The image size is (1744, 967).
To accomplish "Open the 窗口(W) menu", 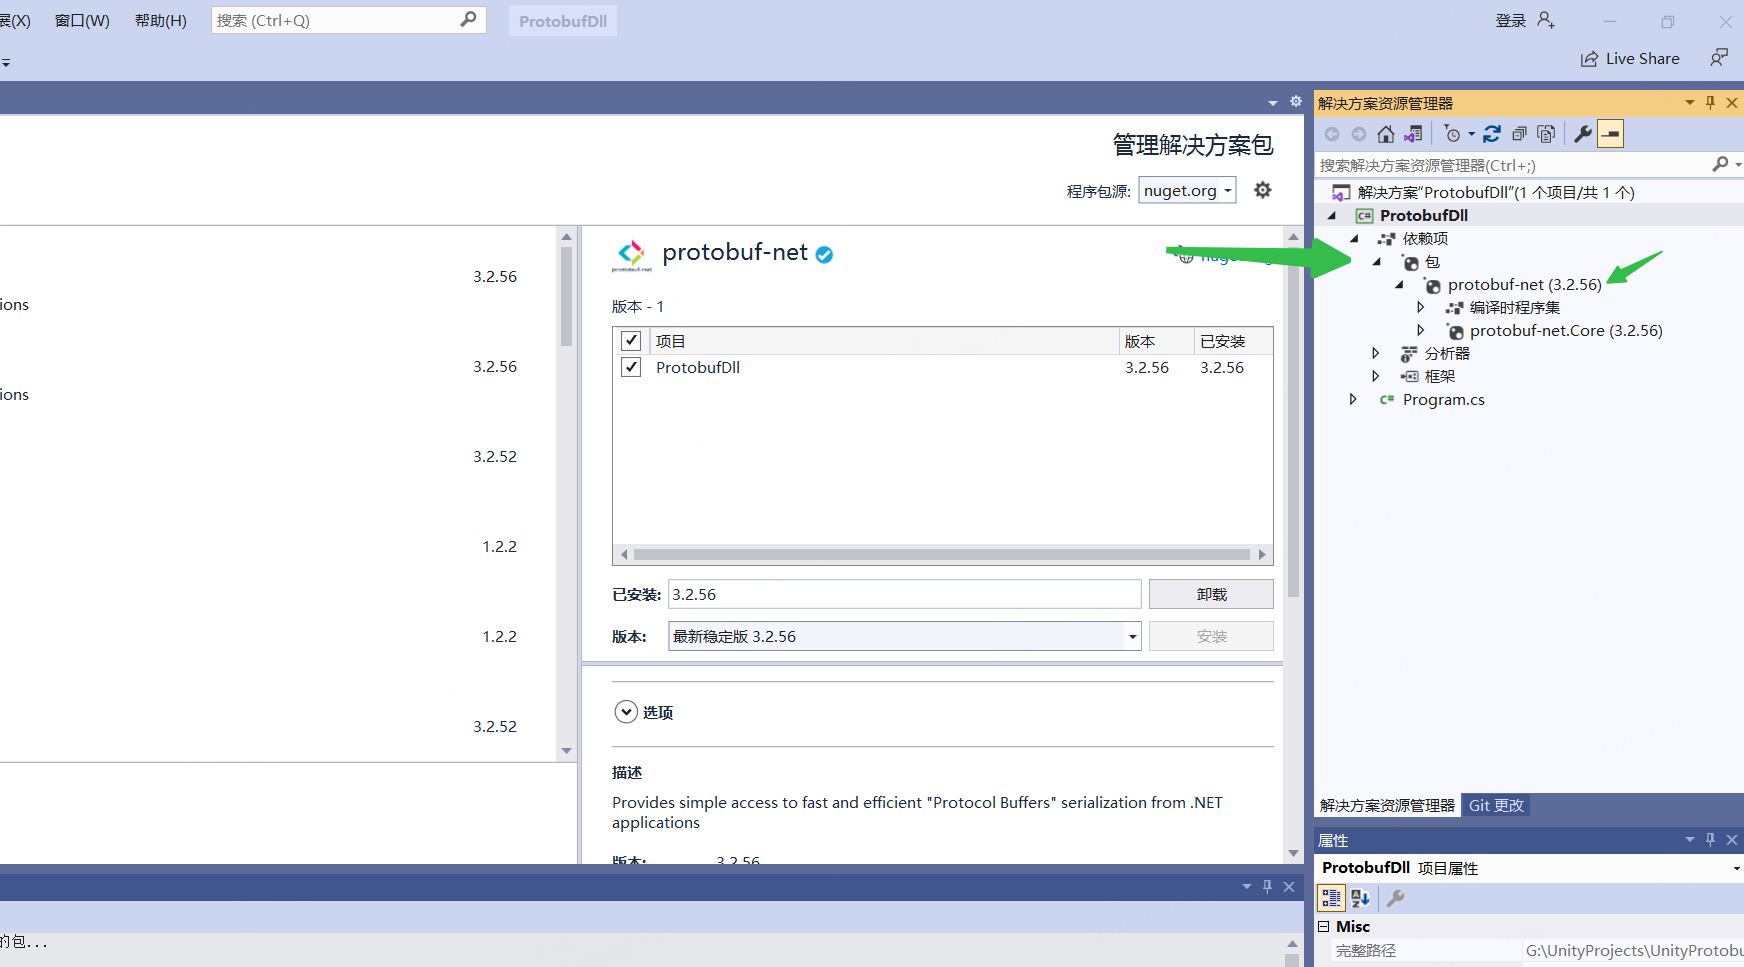I will (x=82, y=20).
